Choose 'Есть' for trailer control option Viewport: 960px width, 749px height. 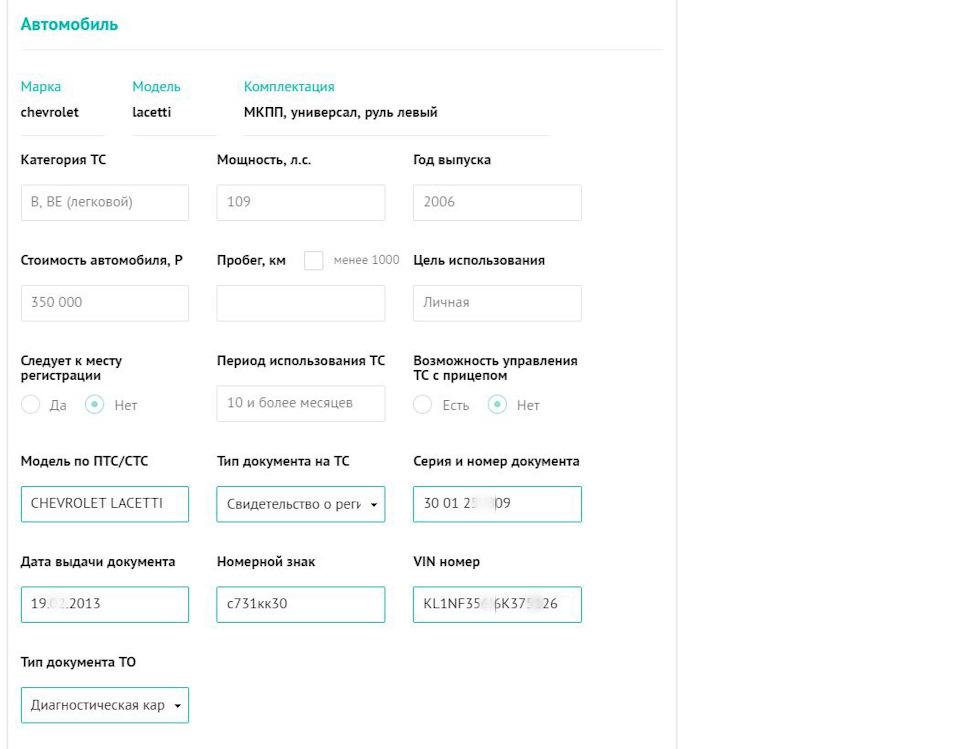coord(423,405)
